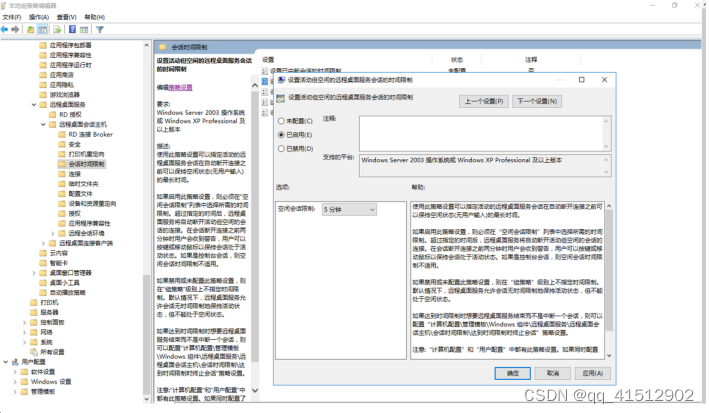Click the folder icon in 会话时间限制 header
The image size is (709, 413).
pyautogui.click(x=163, y=47)
